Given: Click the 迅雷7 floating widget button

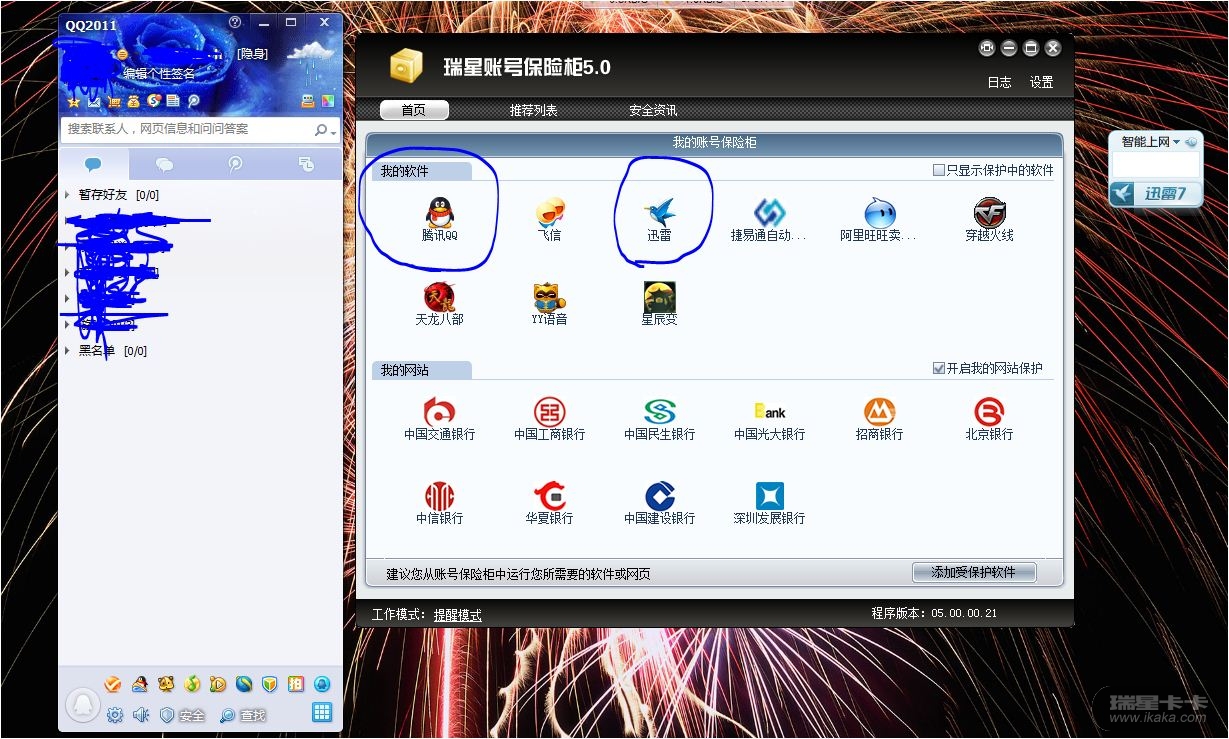Looking at the screenshot, I should (1155, 193).
